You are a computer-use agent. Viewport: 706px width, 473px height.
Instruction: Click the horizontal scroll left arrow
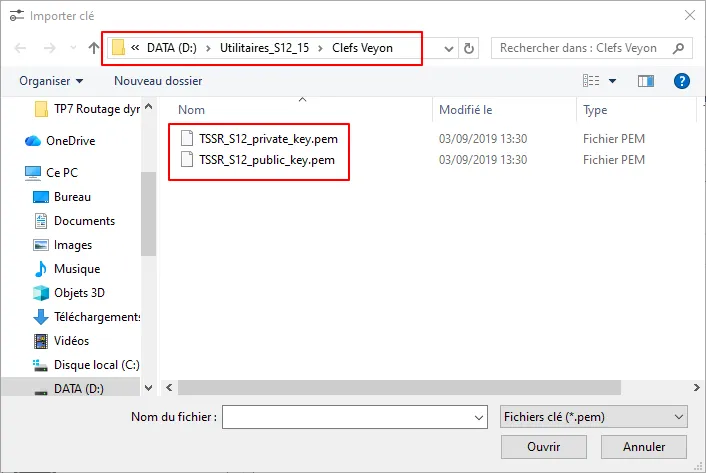pyautogui.click(x=169, y=387)
